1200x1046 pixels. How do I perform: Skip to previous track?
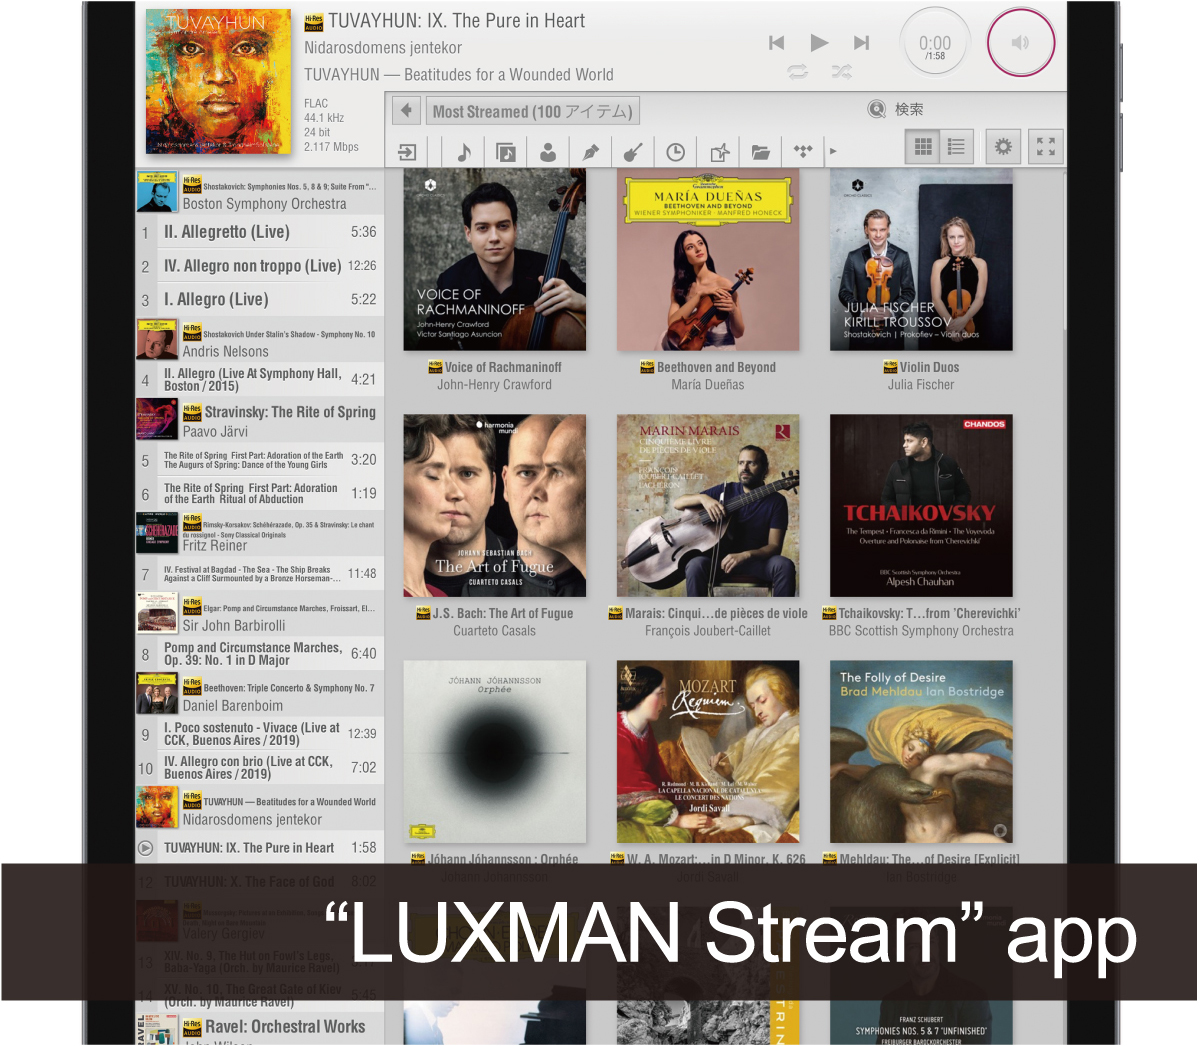pos(776,43)
